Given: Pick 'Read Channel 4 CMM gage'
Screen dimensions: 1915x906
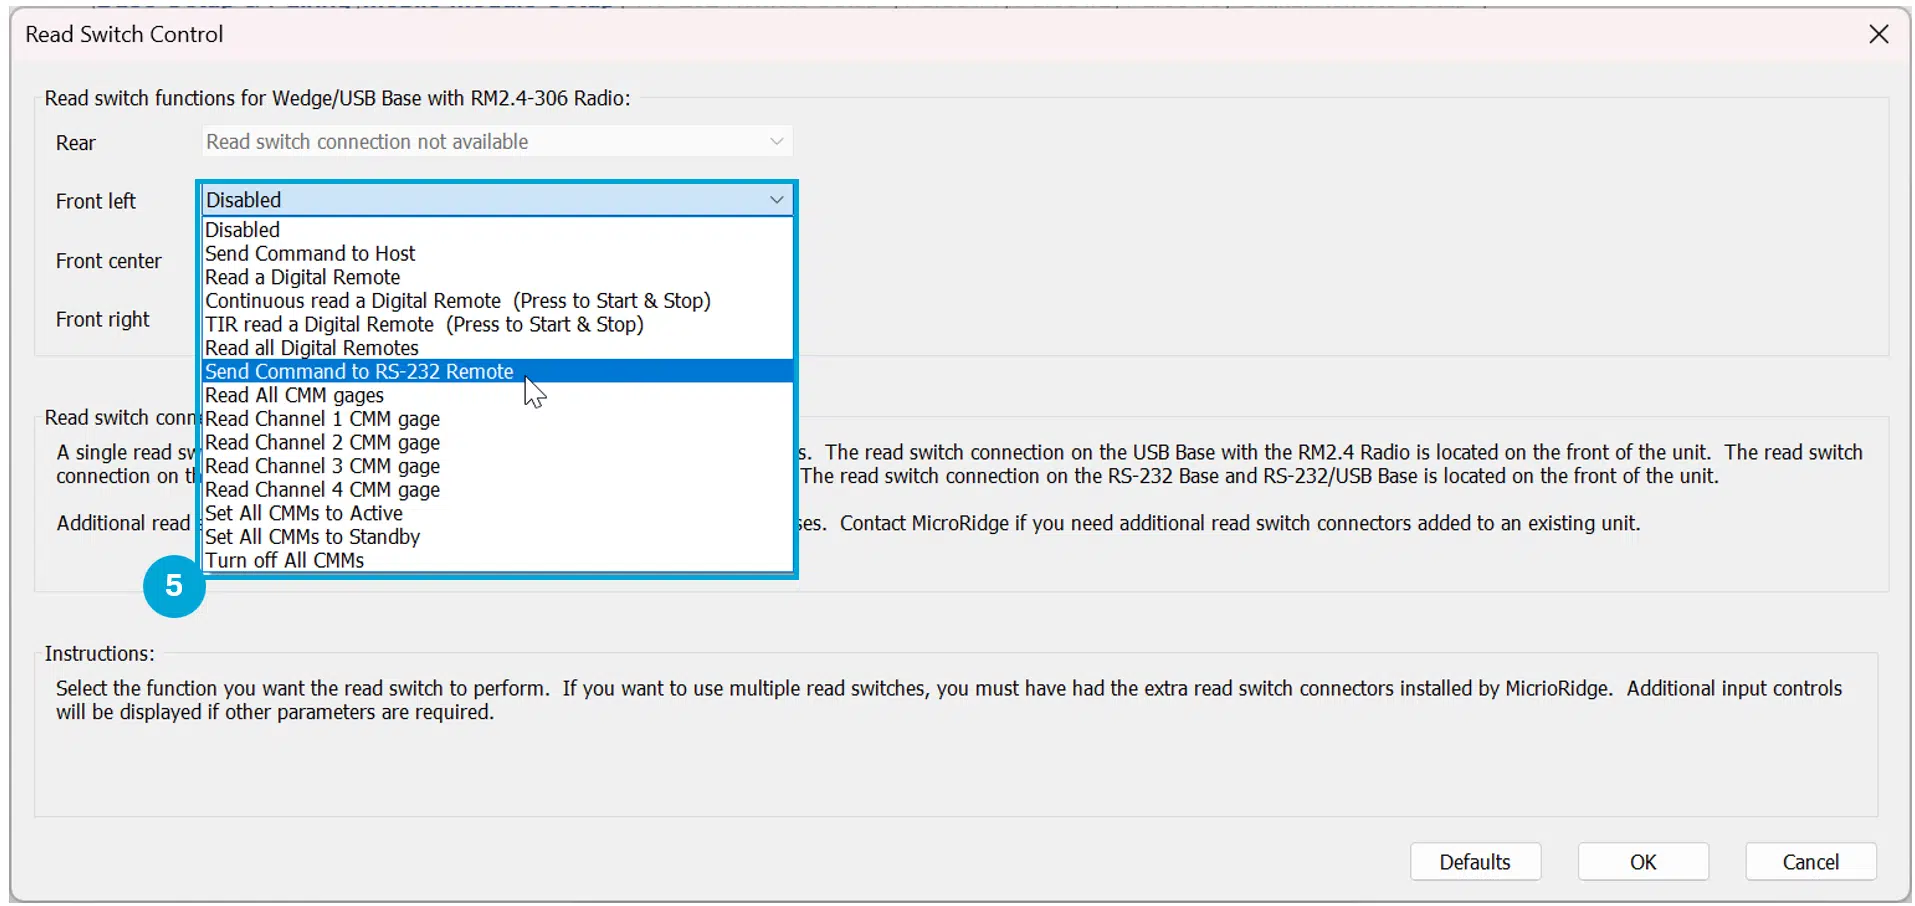Looking at the screenshot, I should pyautogui.click(x=498, y=490).
